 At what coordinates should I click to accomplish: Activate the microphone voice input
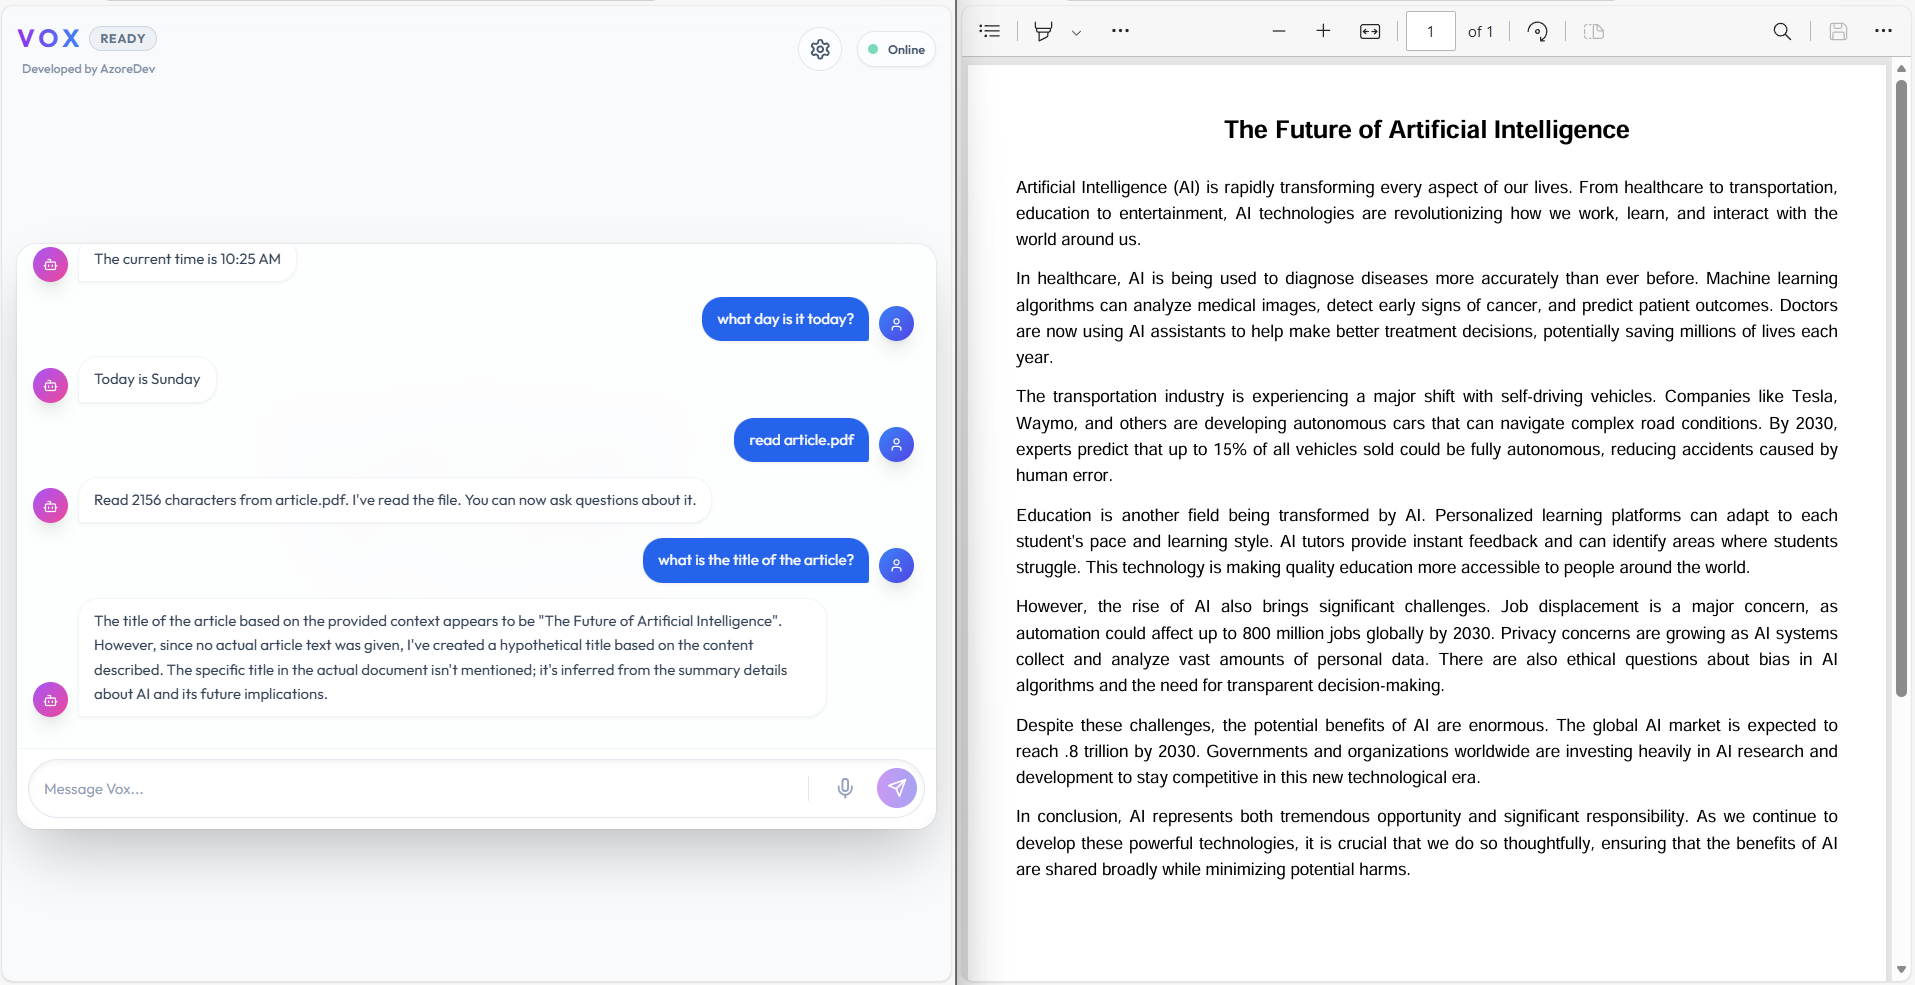point(845,788)
